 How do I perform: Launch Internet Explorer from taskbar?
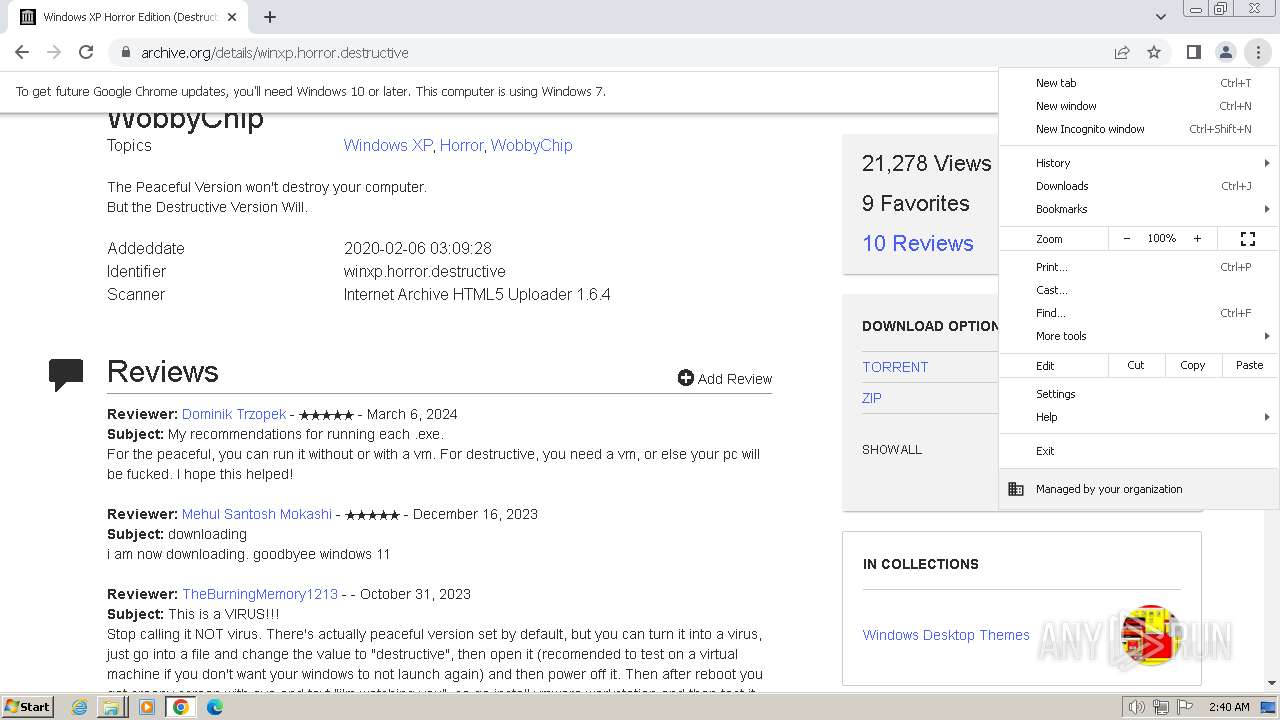[x=80, y=707]
